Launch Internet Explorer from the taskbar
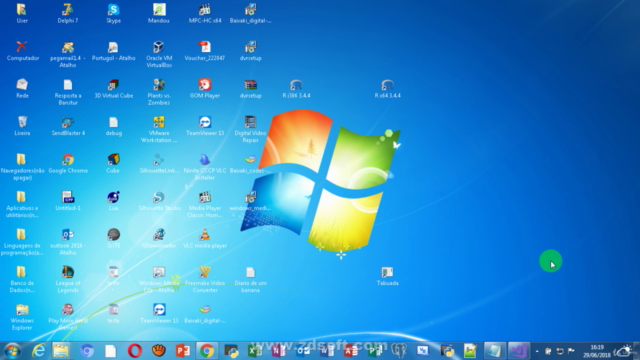 click(x=38, y=351)
